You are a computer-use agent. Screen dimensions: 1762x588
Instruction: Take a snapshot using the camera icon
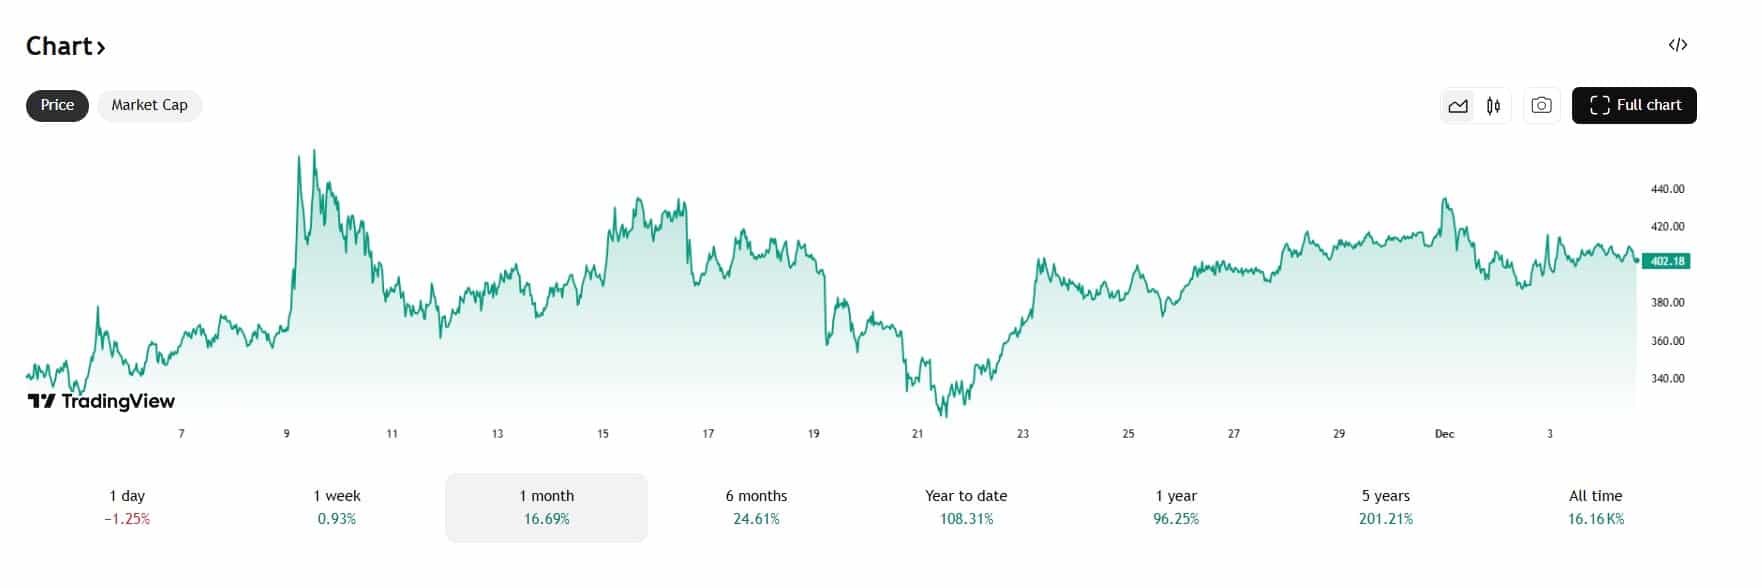tap(1541, 104)
